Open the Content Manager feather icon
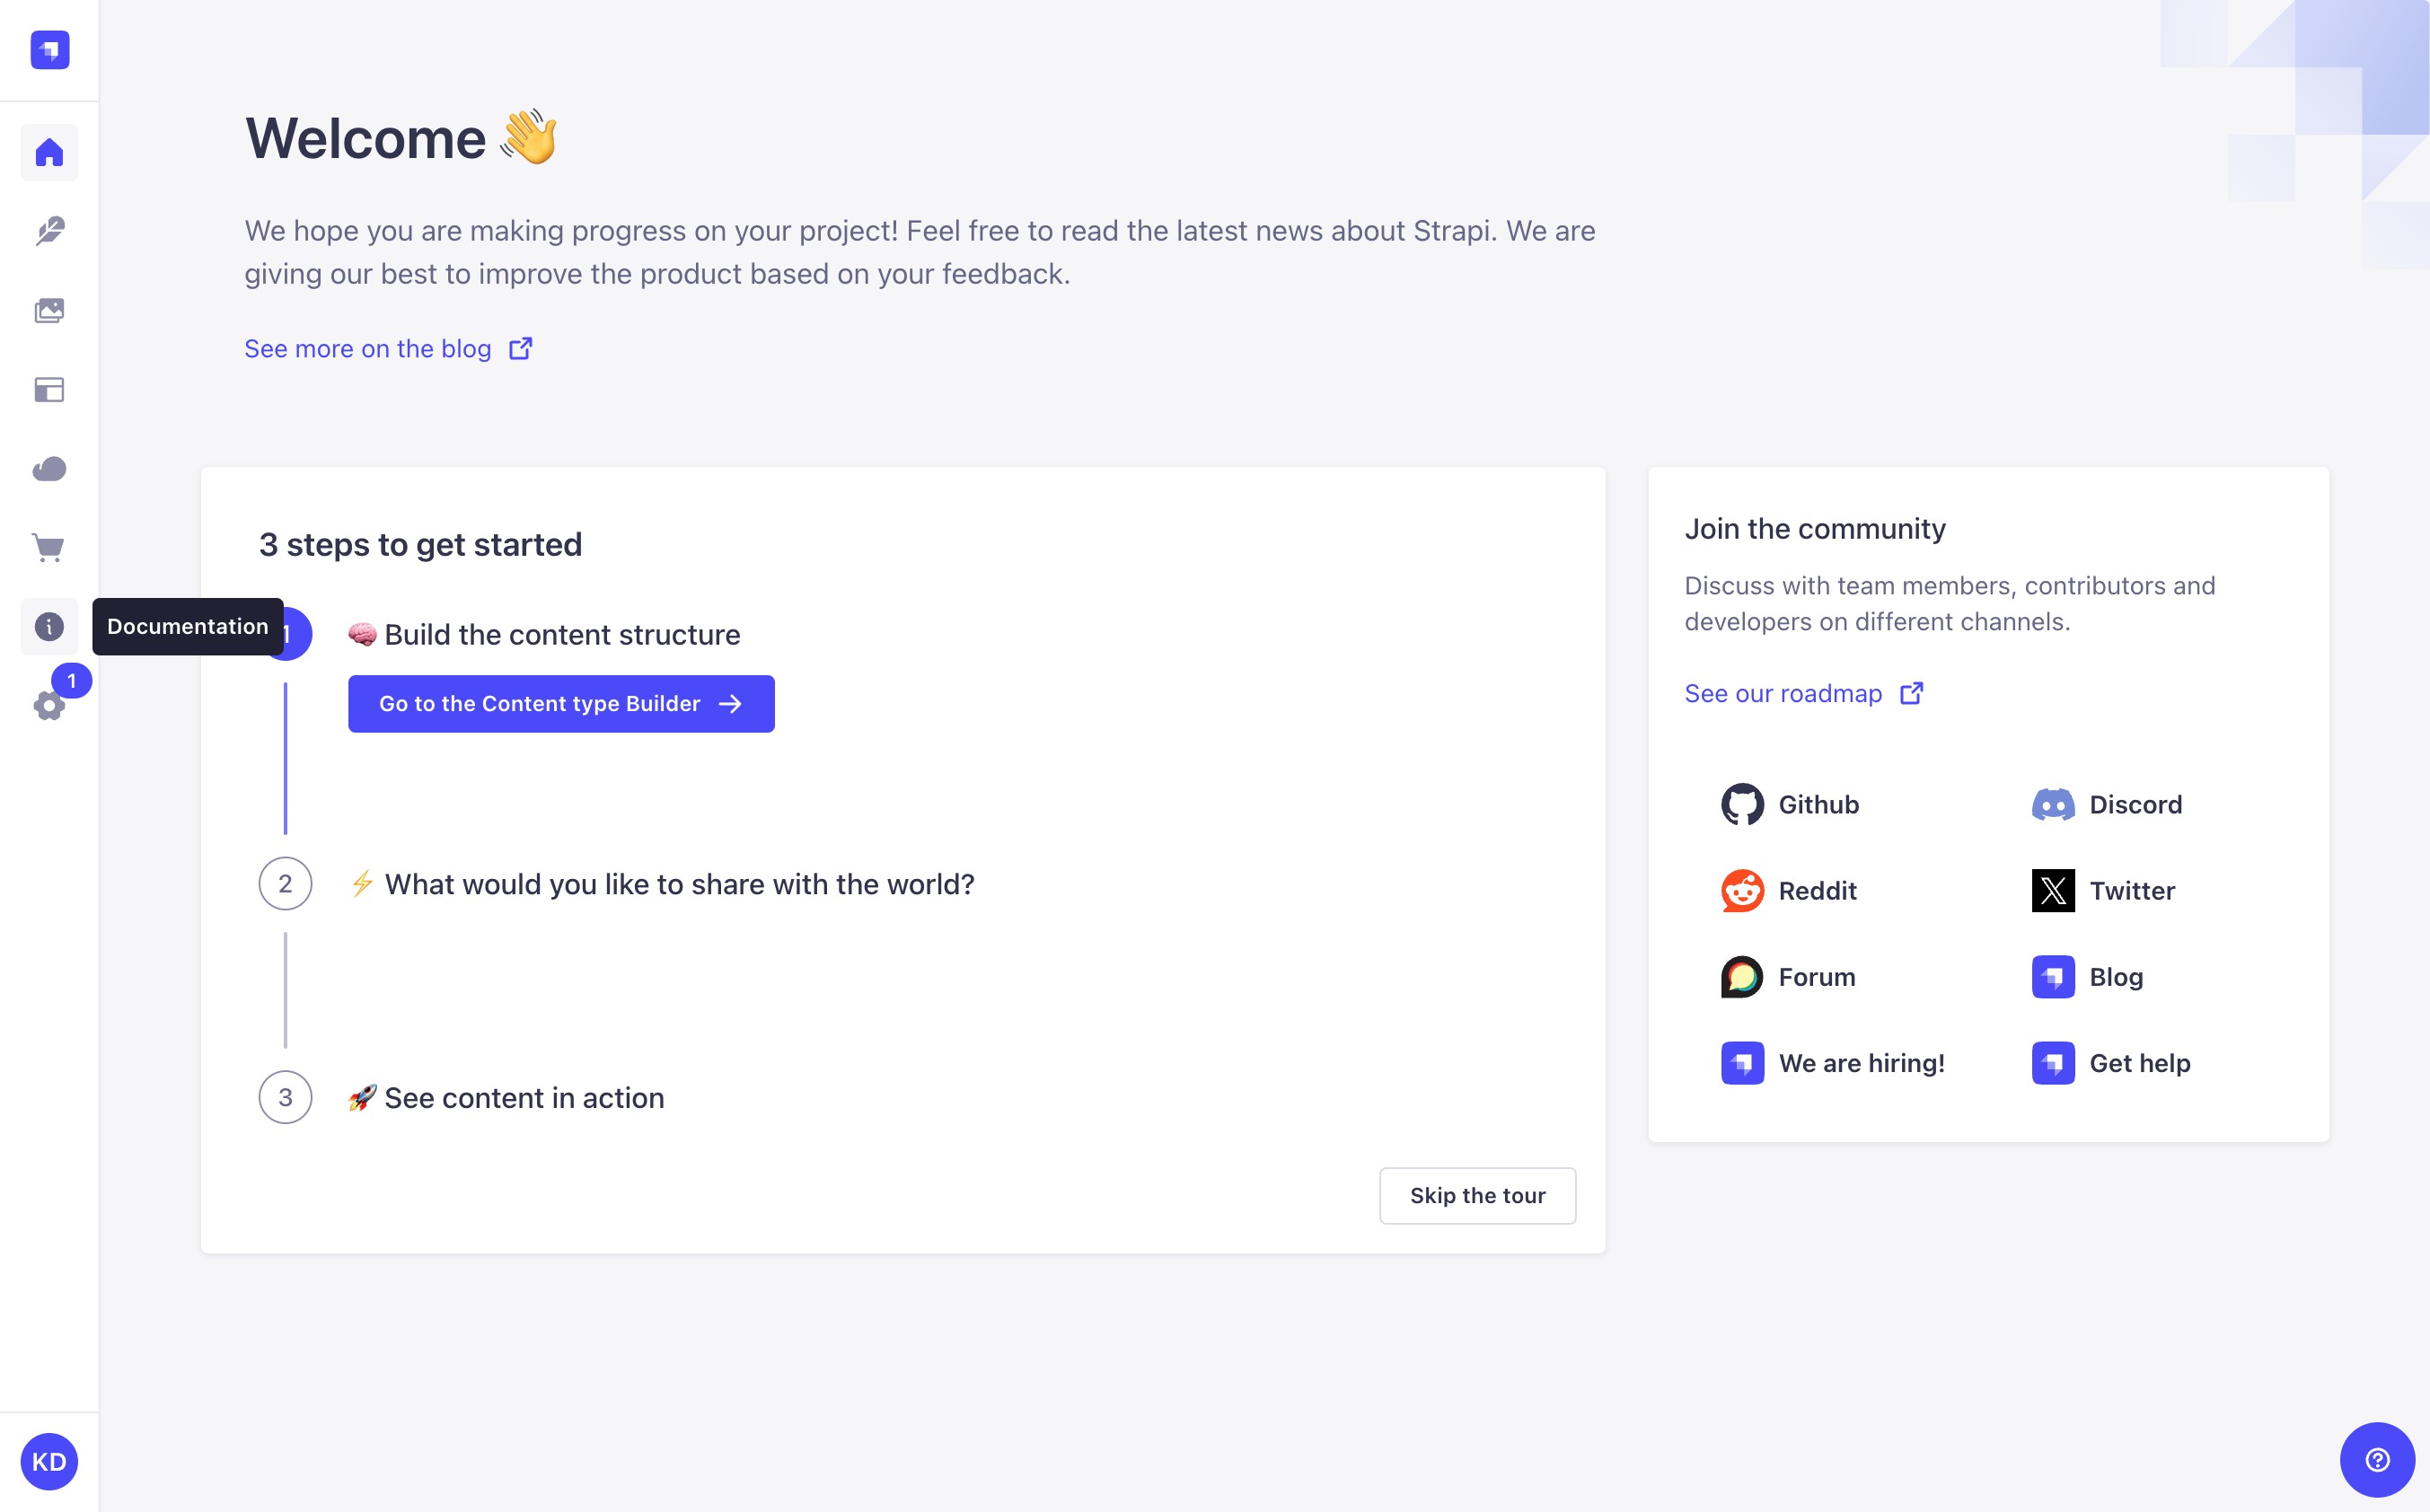Screen dimensions: 2430x1512 [x=49, y=231]
